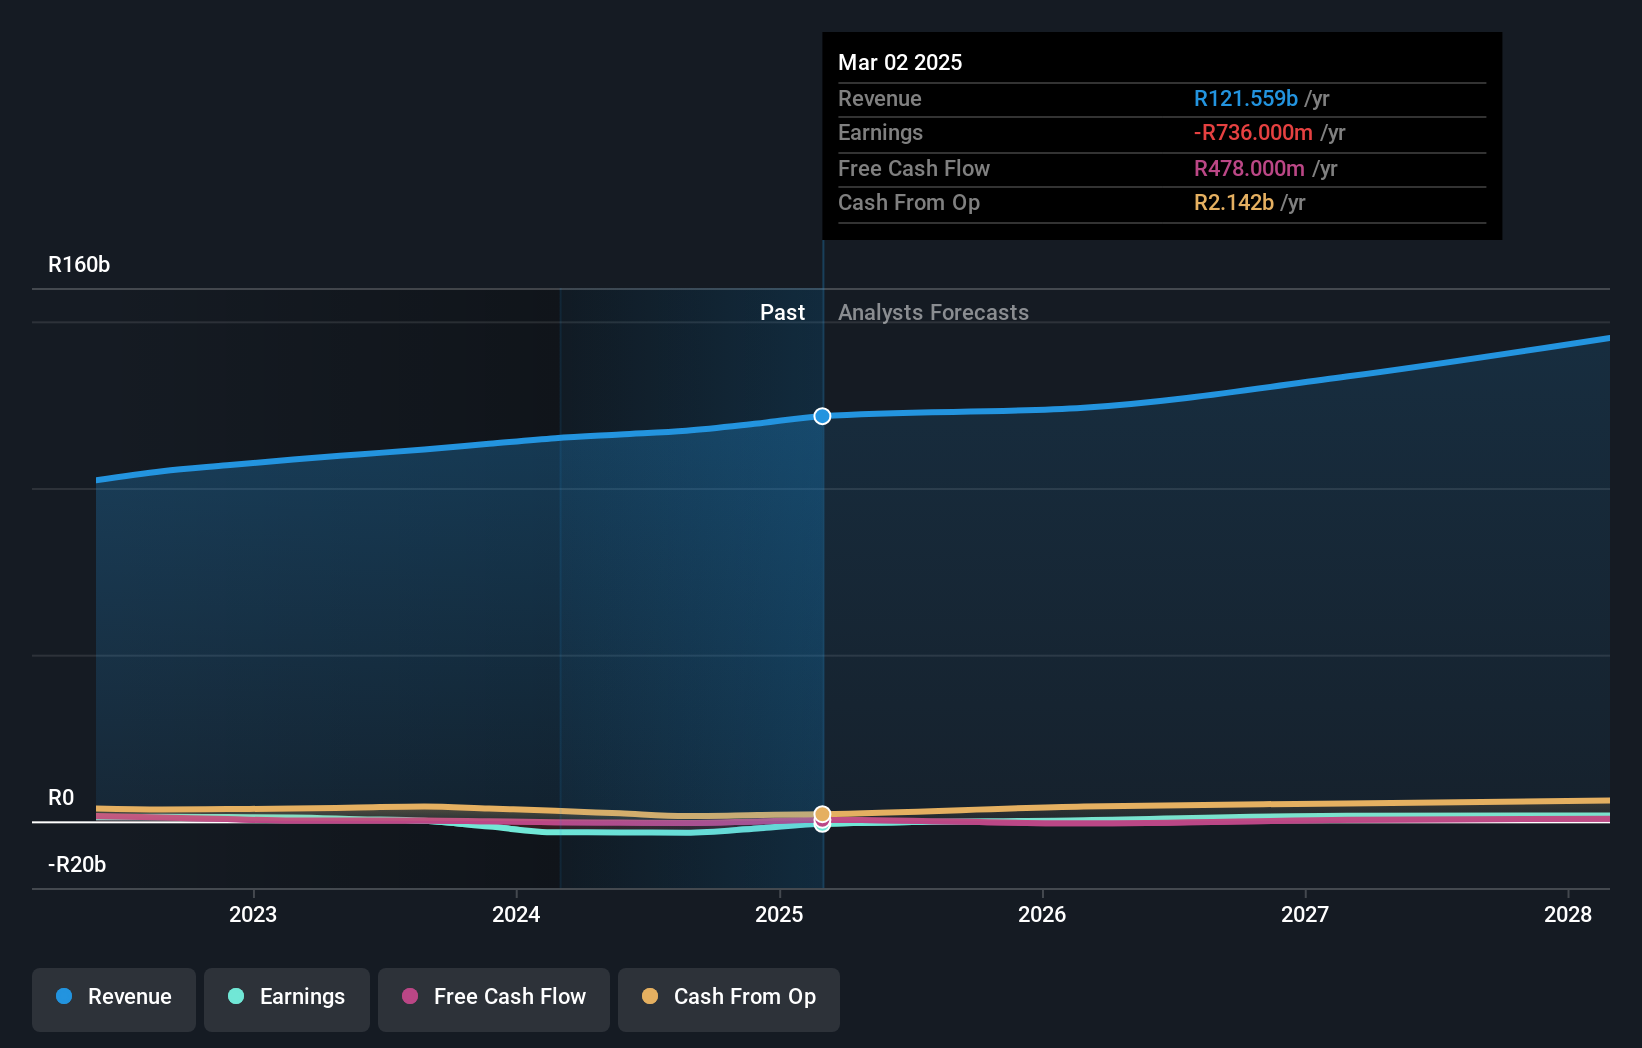Click the R478.000m free cash flow value
Screen dimensions: 1642x1048
click(x=1249, y=169)
